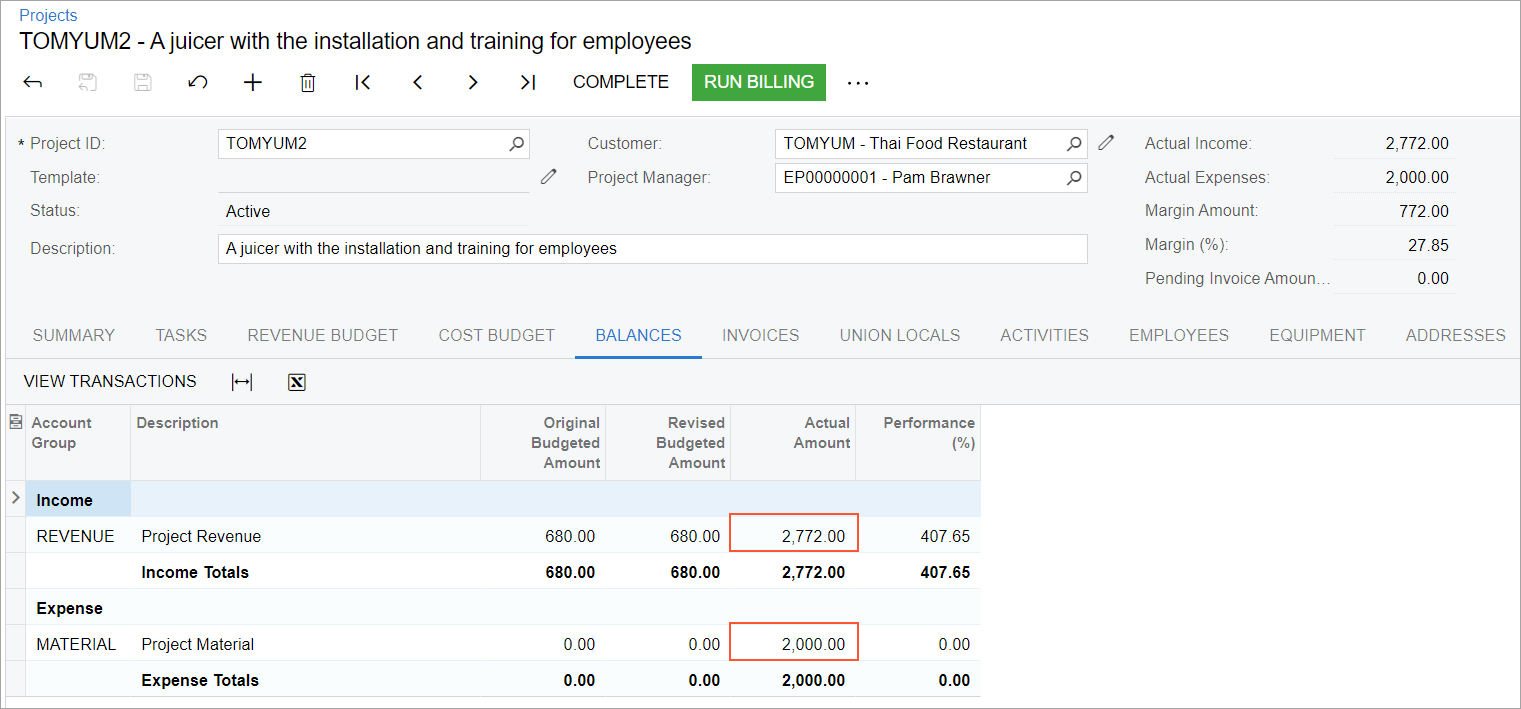Image resolution: width=1521 pixels, height=709 pixels.
Task: Edit the customer with pencil icon
Action: 1106,143
